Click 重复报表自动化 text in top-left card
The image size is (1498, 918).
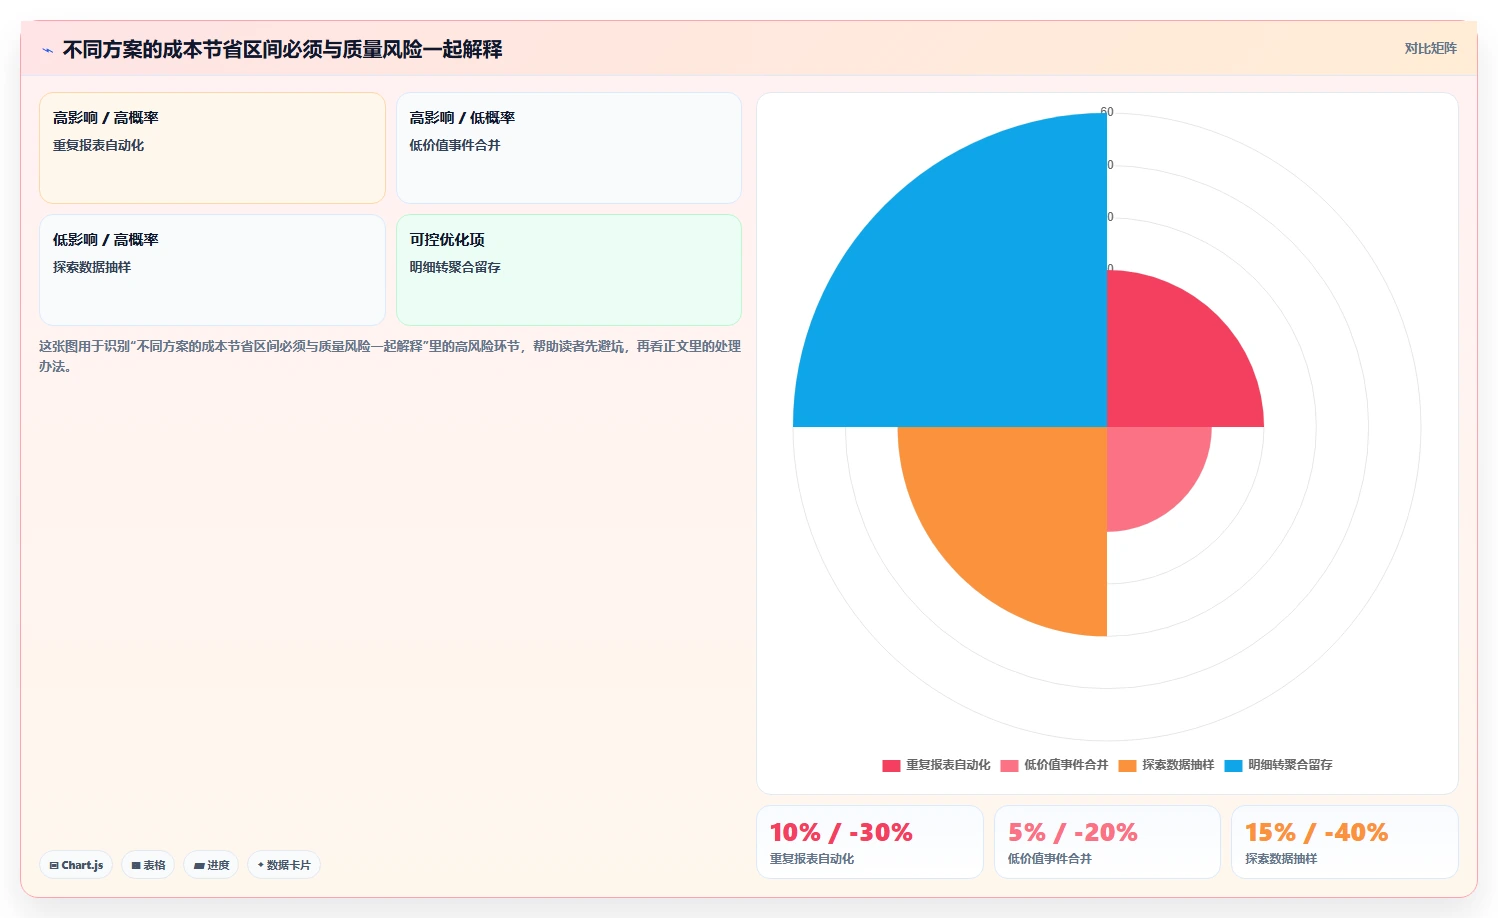[98, 145]
